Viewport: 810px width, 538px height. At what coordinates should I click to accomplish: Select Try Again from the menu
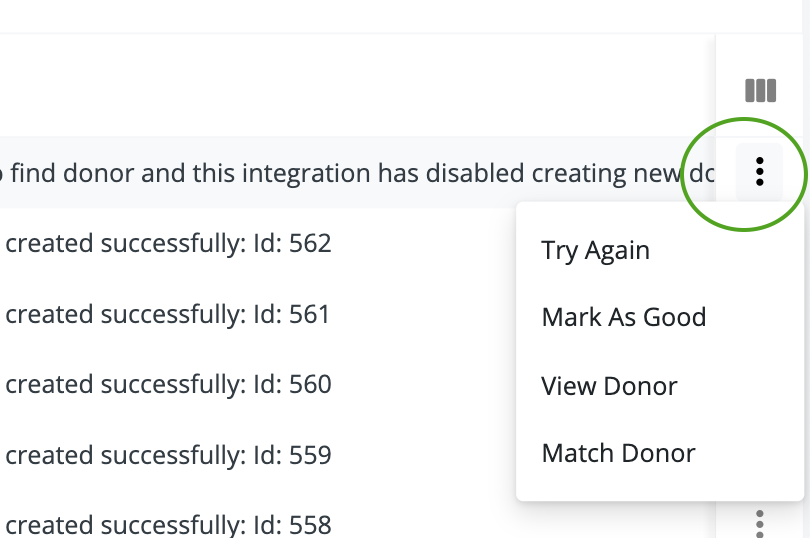[x=595, y=249]
